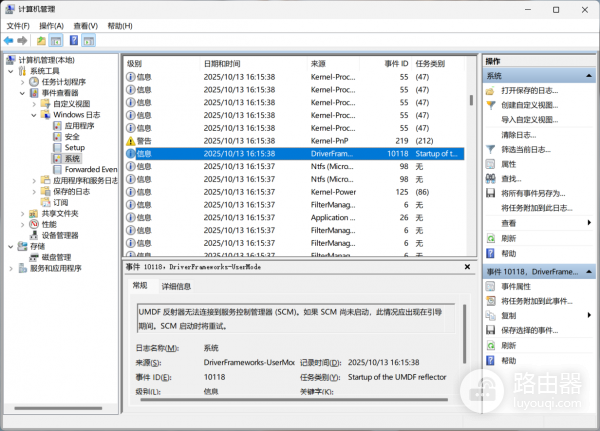
Task: Sort by the 日期和时间 column header
Action: click(x=253, y=64)
